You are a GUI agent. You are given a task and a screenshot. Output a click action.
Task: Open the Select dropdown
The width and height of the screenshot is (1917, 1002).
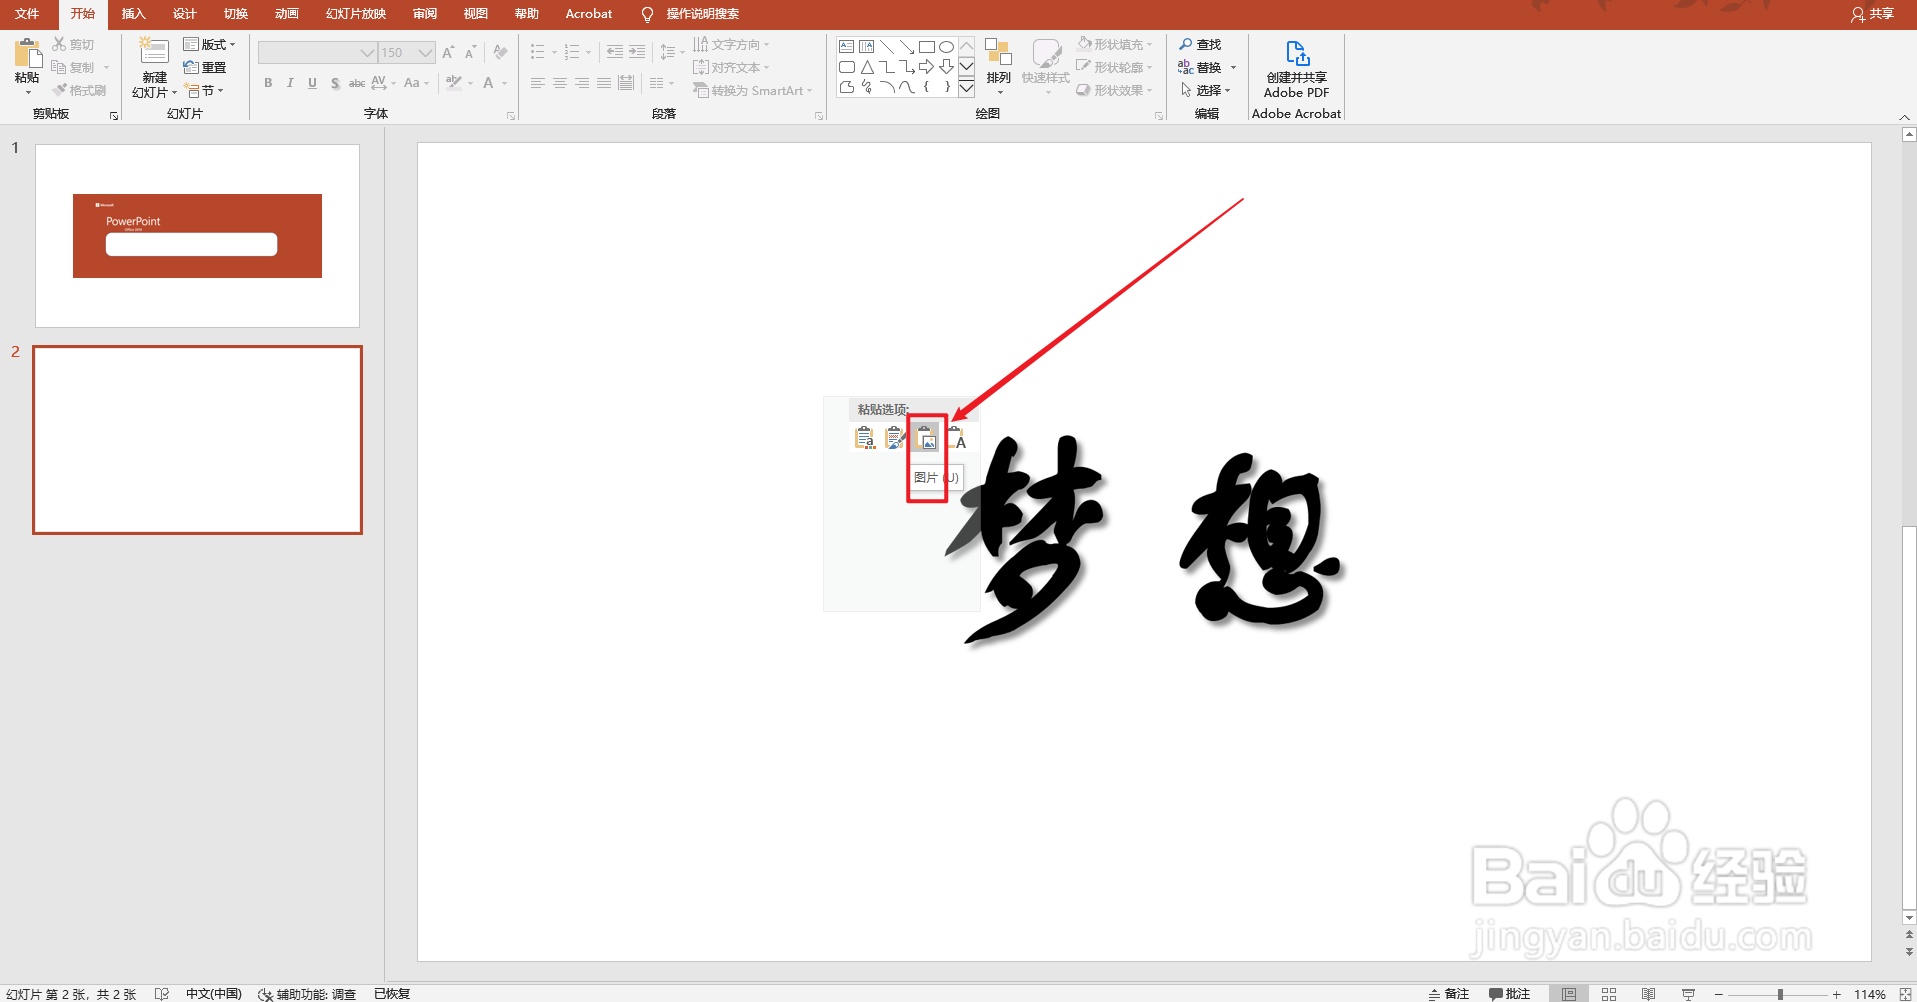click(x=1205, y=90)
